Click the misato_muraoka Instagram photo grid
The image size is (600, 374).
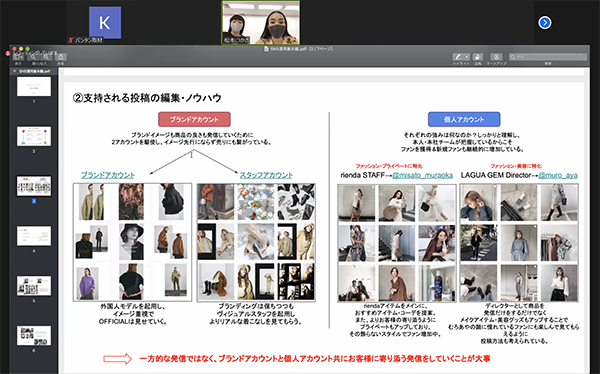[397, 243]
